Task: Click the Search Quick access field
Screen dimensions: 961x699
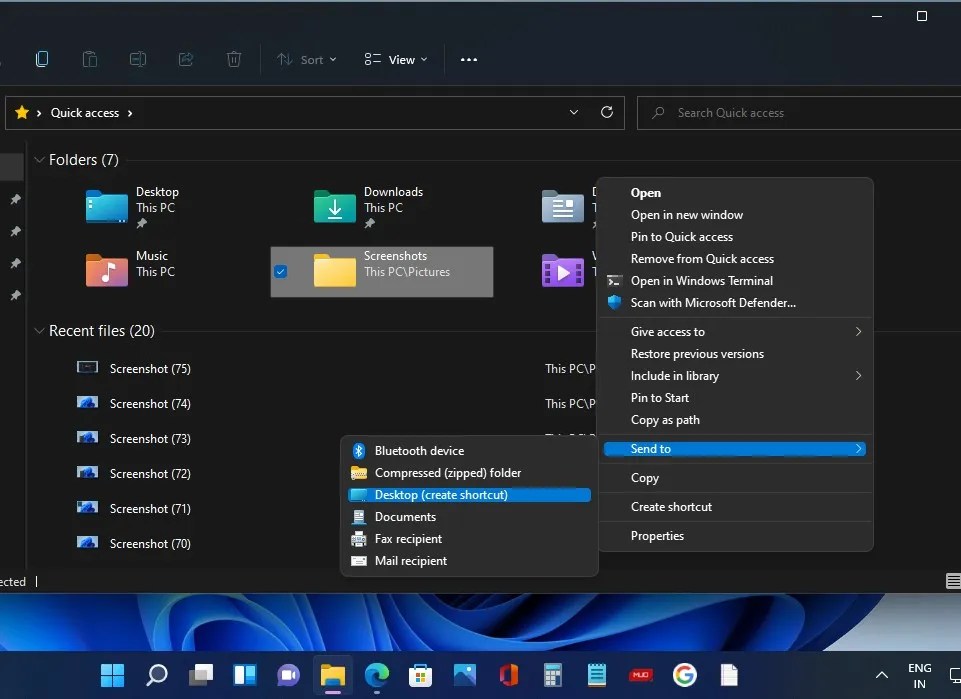Action: point(745,112)
